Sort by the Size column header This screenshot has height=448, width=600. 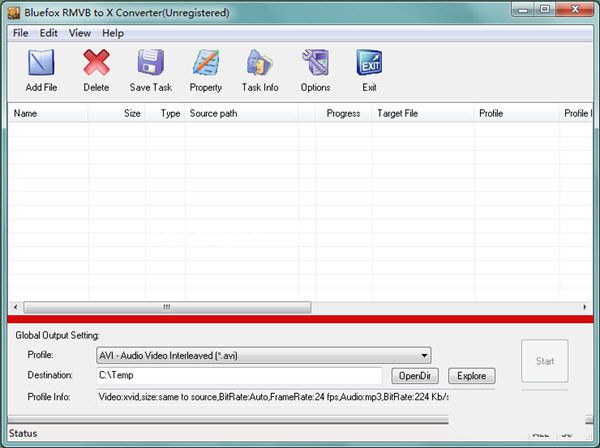tap(117, 114)
